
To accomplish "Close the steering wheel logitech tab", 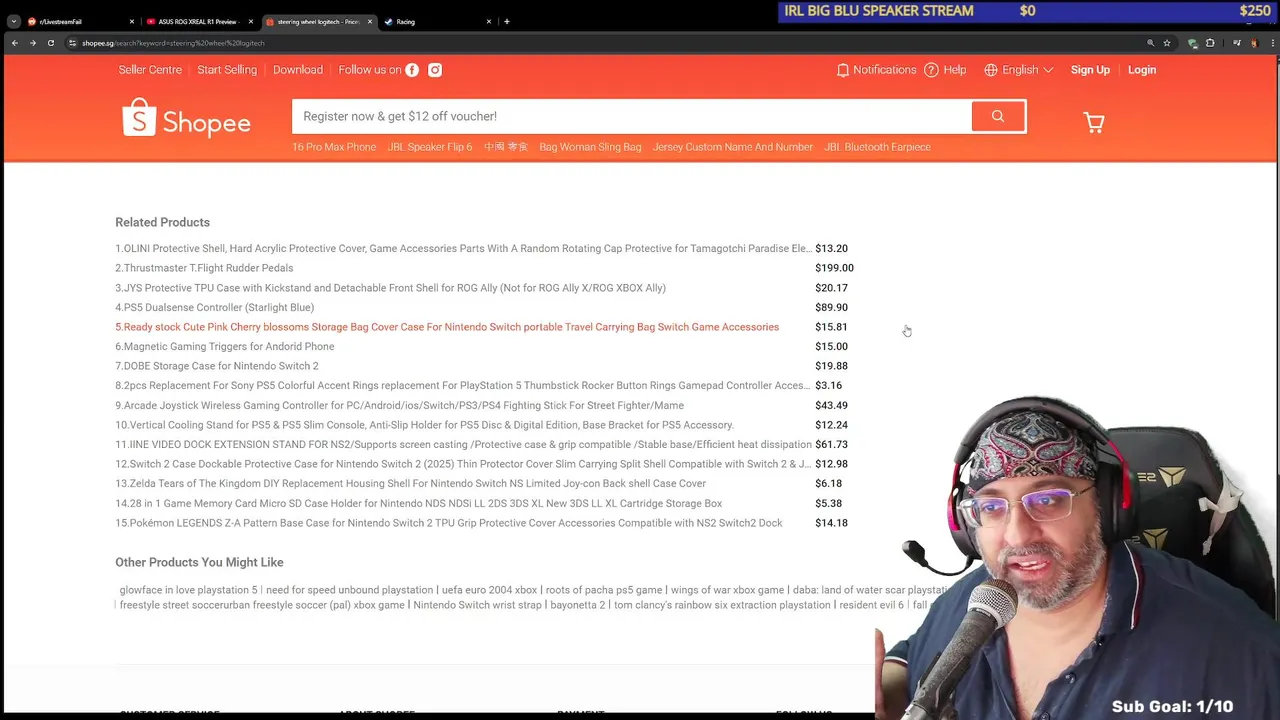I will tap(370, 21).
